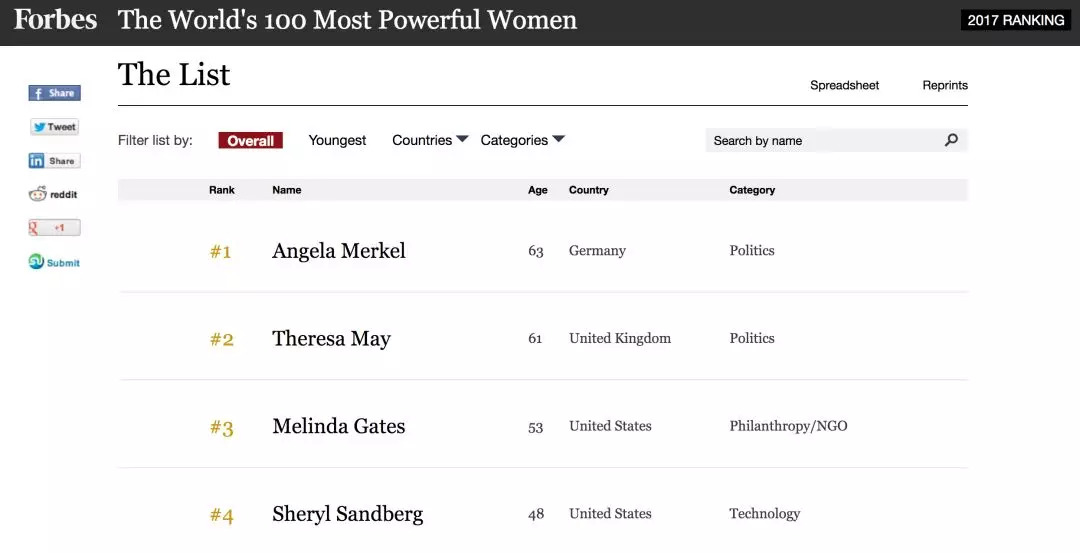Click the search magnifier icon

951,140
